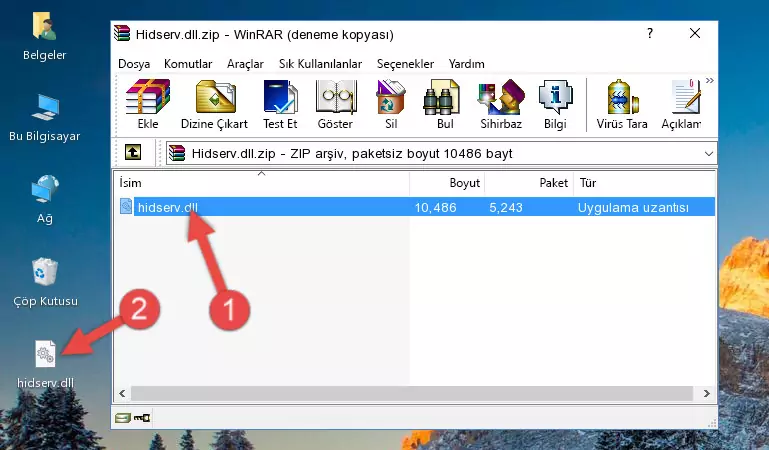Show archive Bilgi info
The height and width of the screenshot is (450, 769).
[x=555, y=104]
